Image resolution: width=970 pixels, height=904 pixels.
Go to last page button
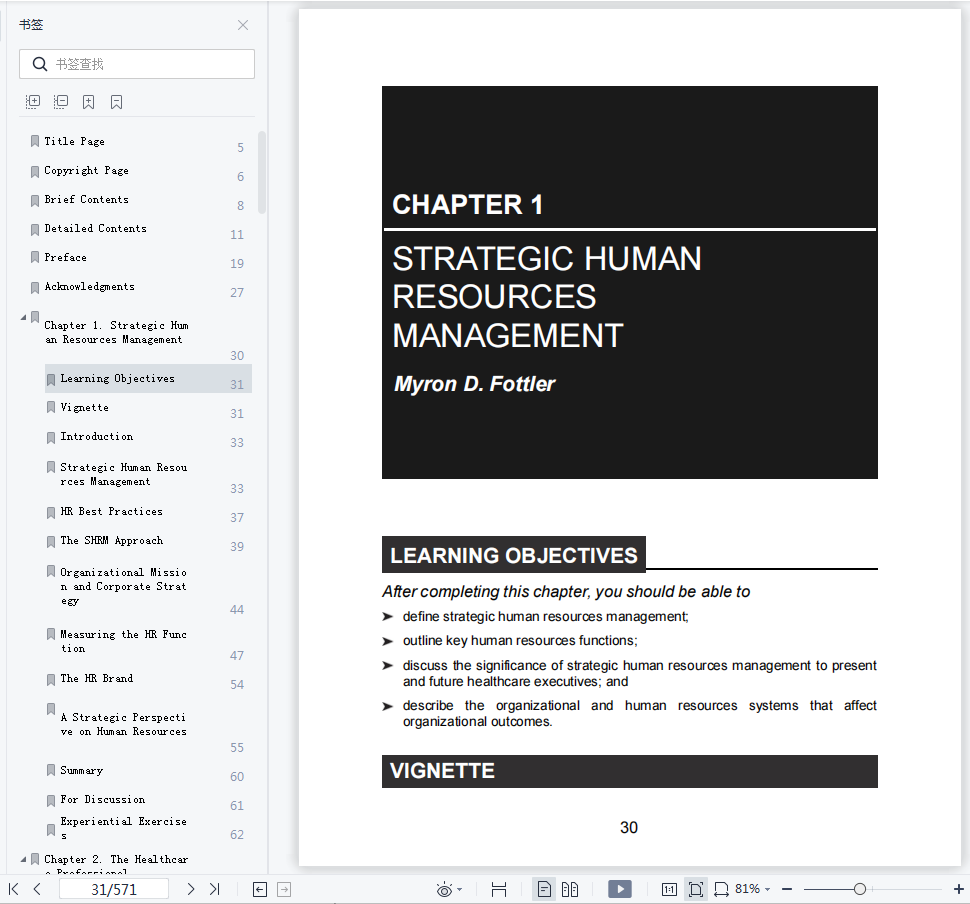coord(214,889)
